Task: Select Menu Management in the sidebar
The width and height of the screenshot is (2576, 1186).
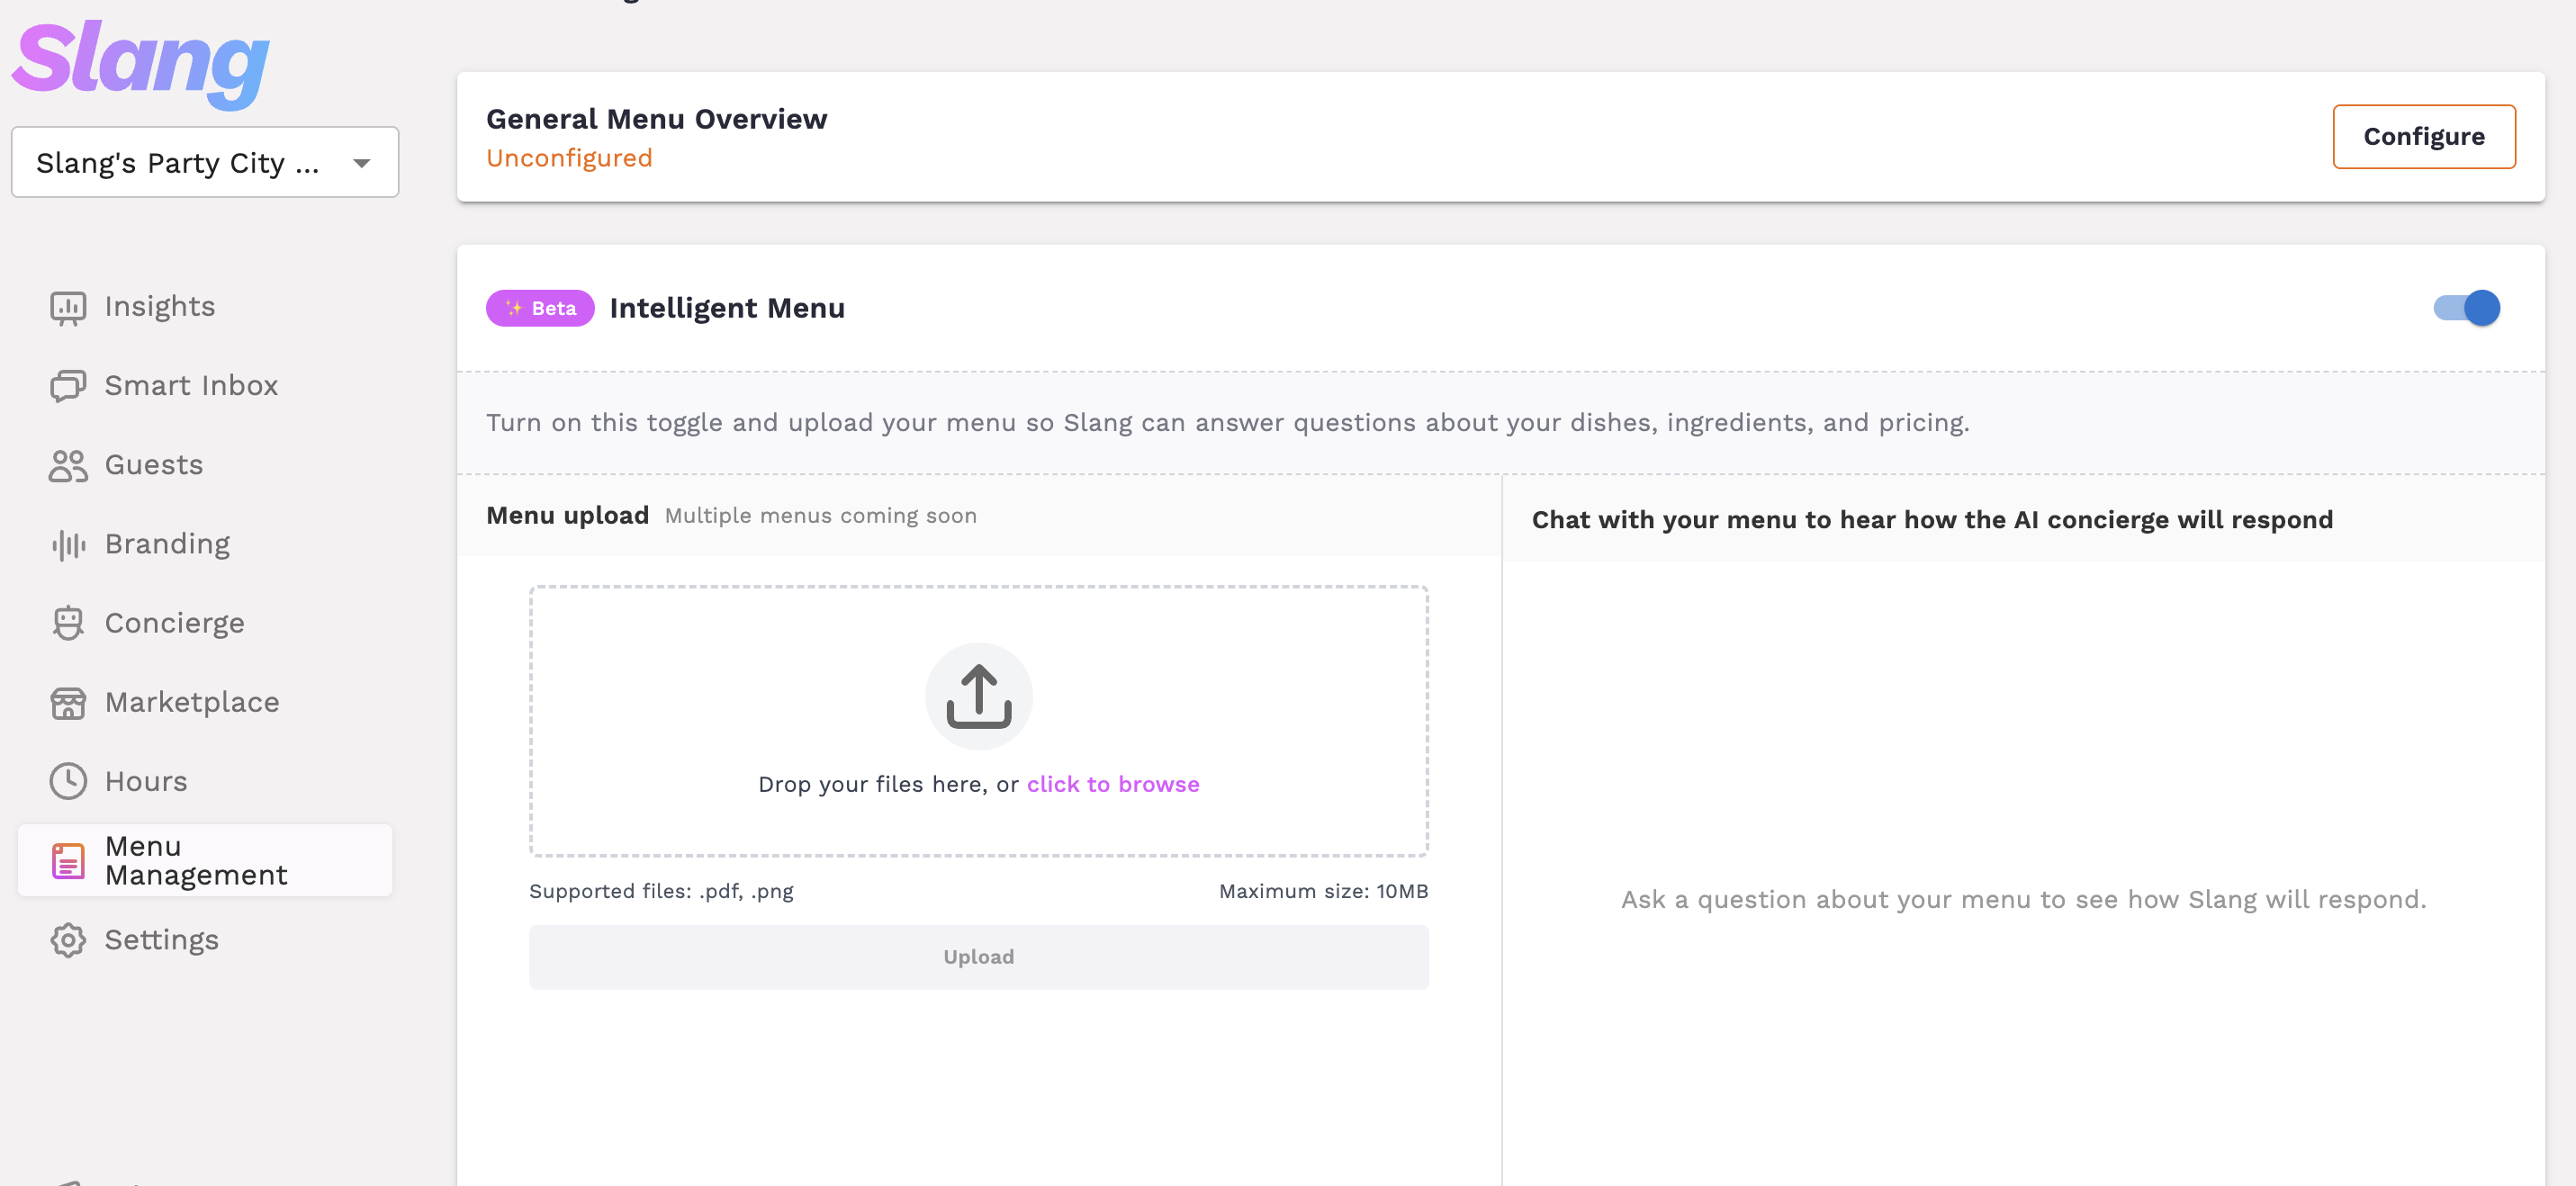Action: (204, 861)
